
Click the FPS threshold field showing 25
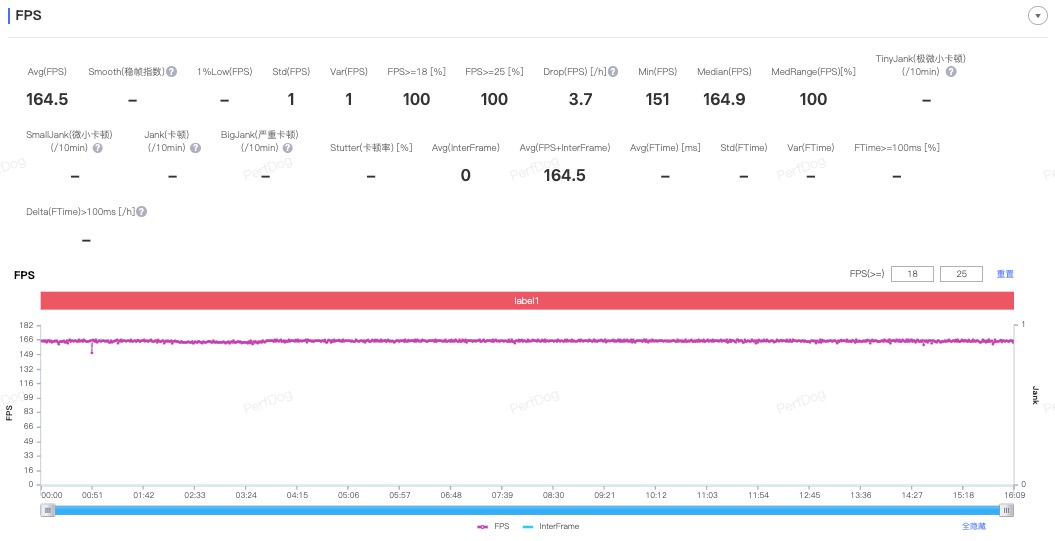point(961,274)
